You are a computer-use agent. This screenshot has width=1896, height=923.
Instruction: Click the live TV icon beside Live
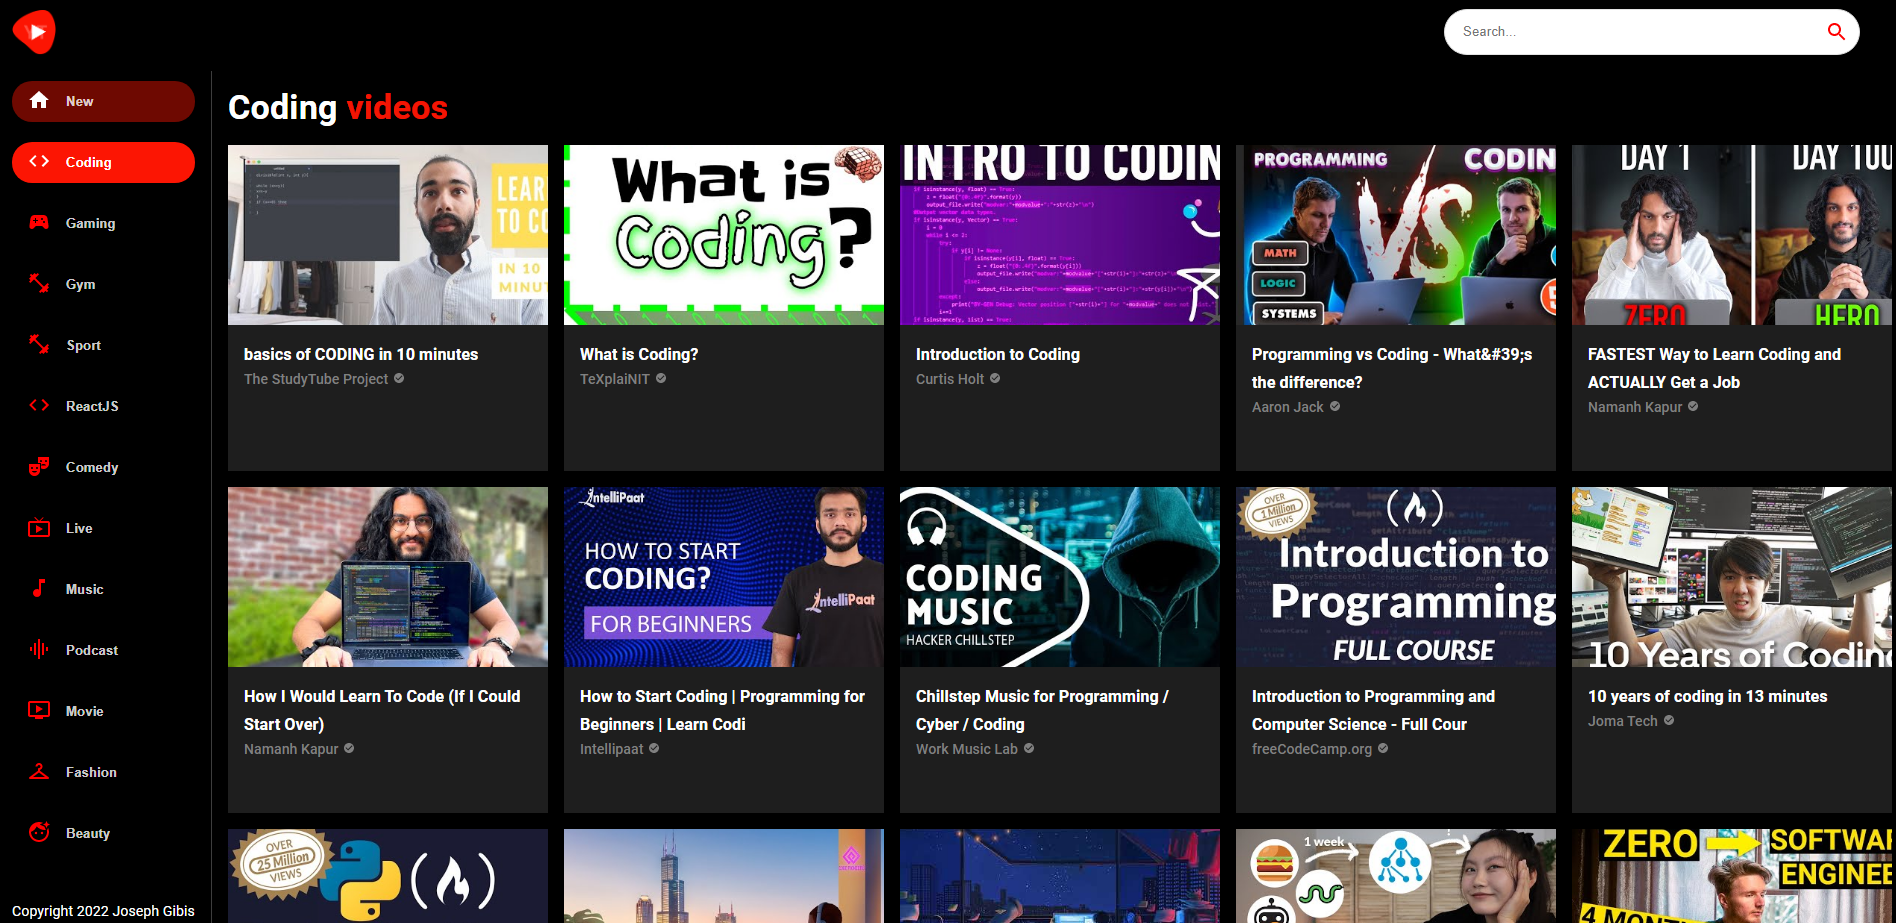(39, 527)
